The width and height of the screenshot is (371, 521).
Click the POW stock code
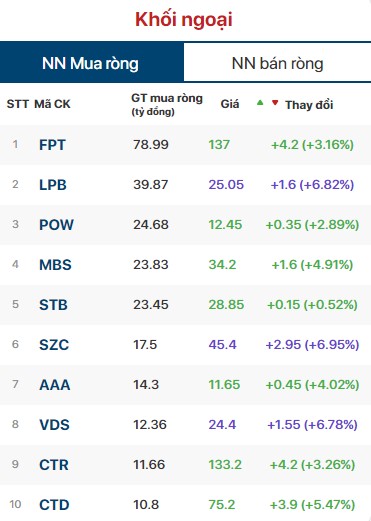tap(56, 225)
